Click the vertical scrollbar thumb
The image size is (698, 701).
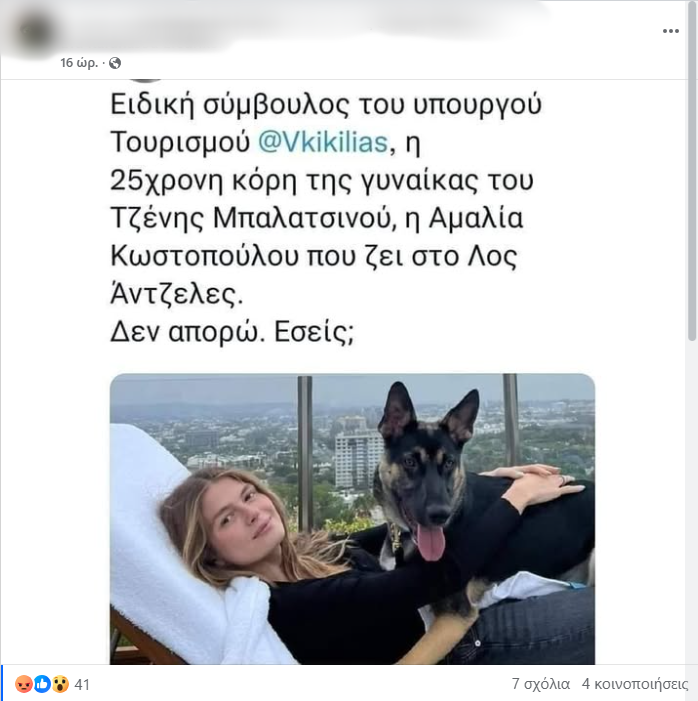[x=692, y=171]
